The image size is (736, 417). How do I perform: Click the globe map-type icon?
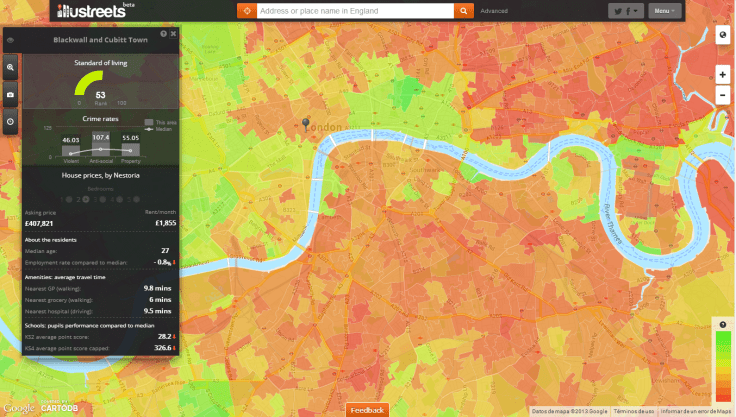[722, 36]
